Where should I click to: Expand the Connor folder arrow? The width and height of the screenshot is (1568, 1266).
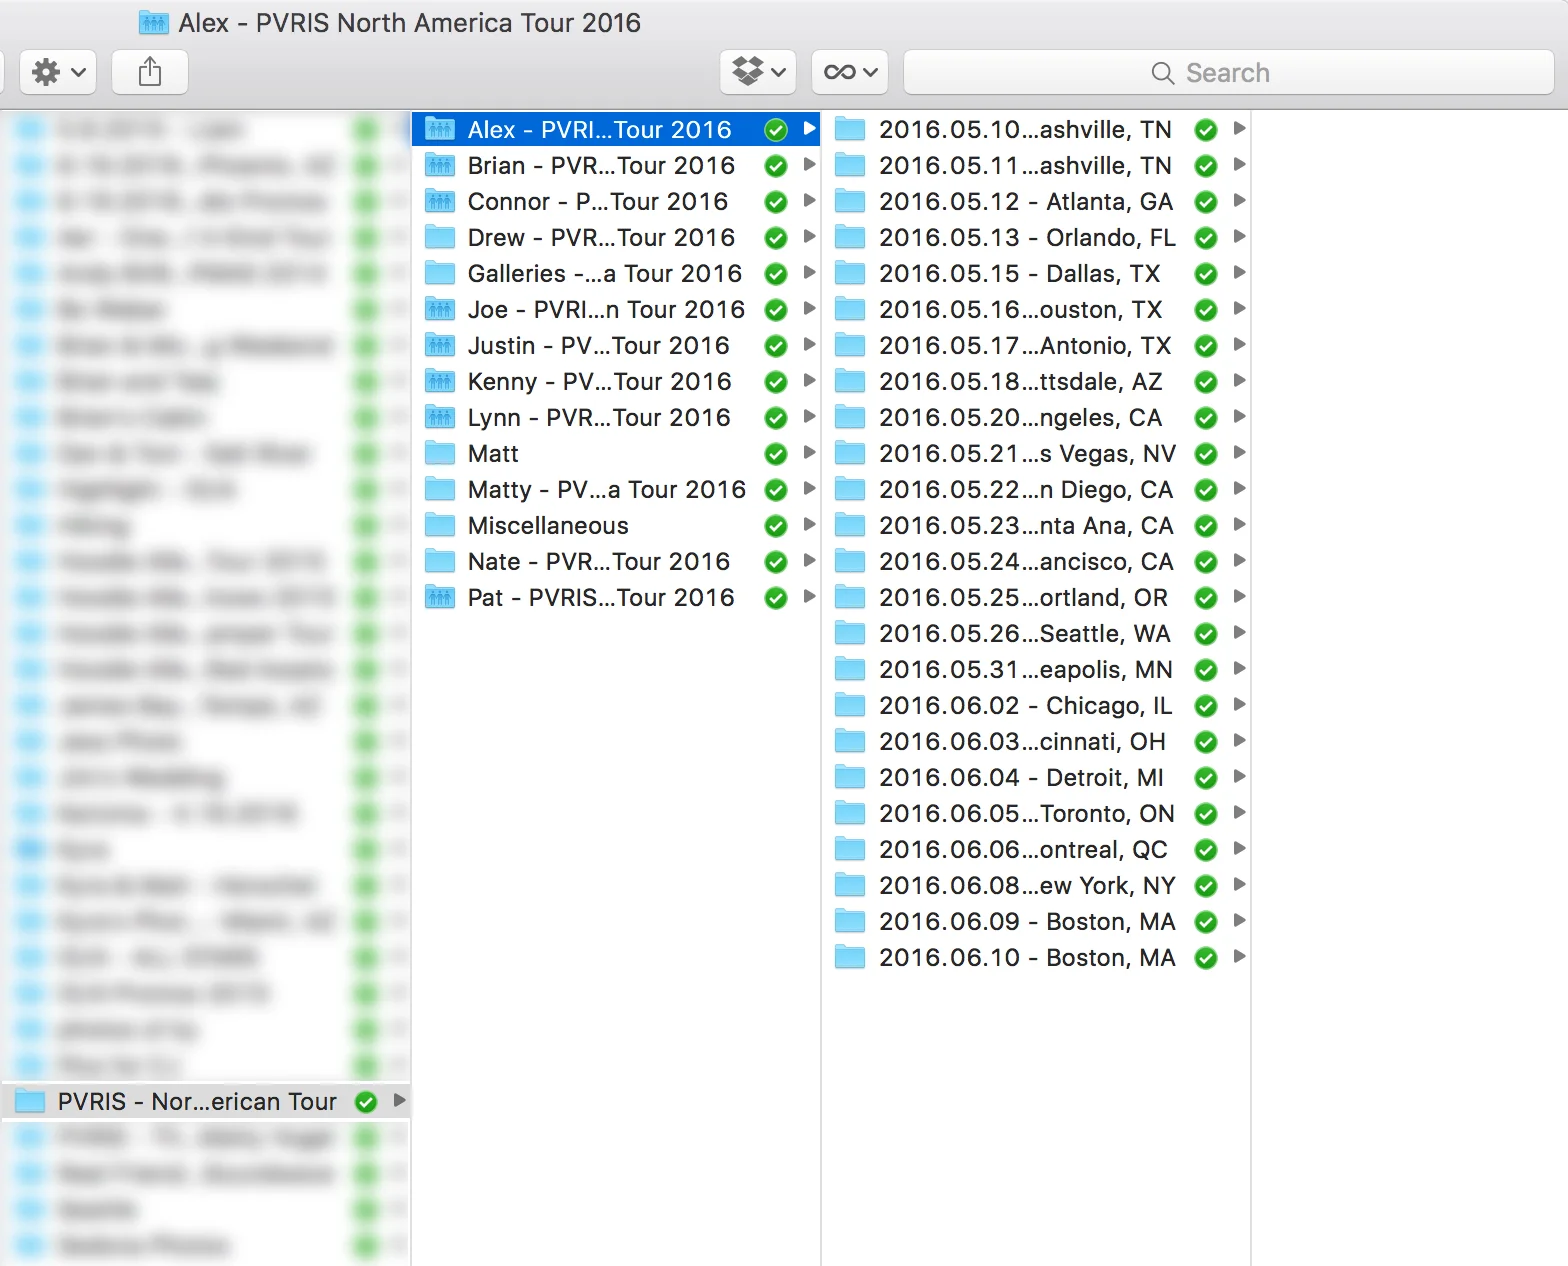tap(810, 200)
